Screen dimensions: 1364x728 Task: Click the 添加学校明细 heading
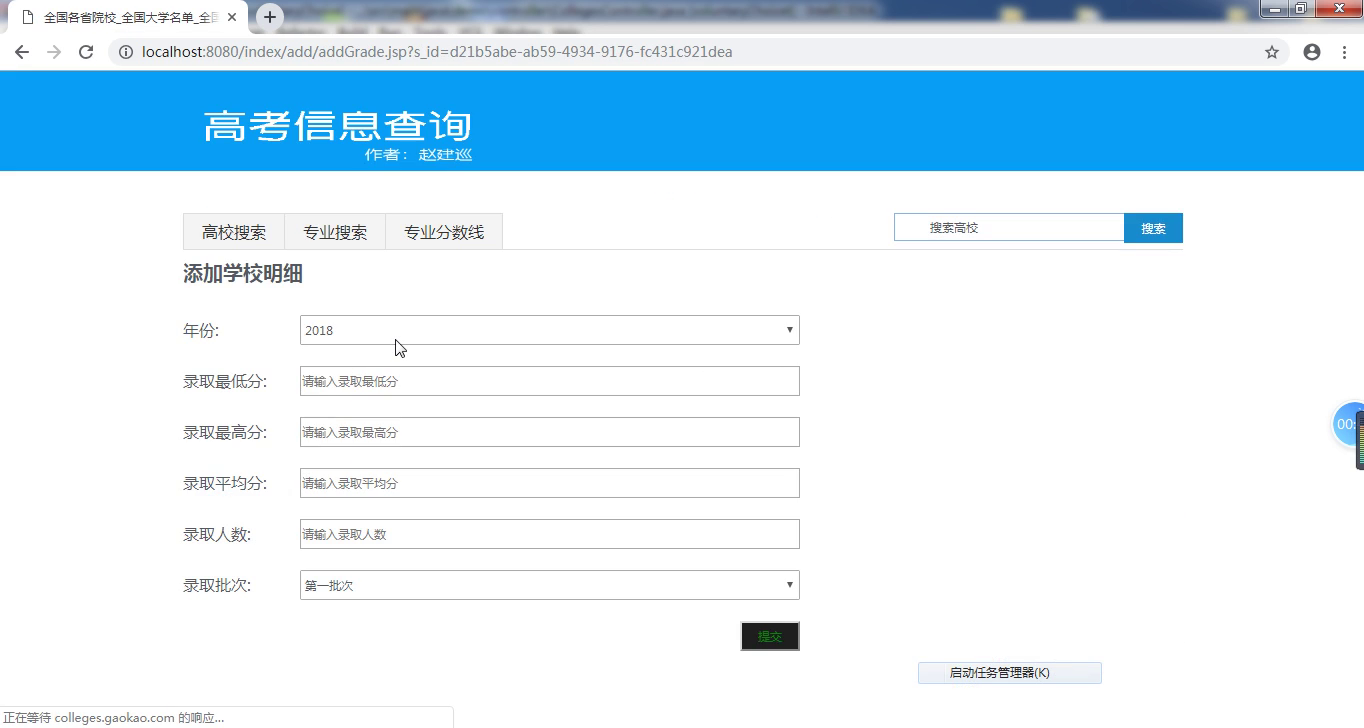point(243,274)
